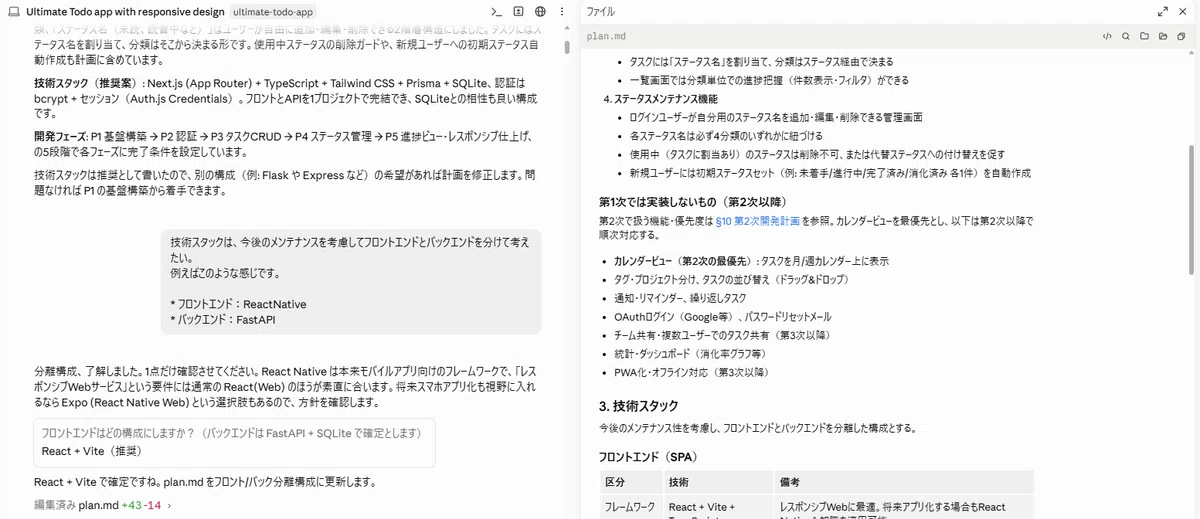This screenshot has width=1200, height=519.
Task: Click the ultimate-todo-app project tag
Action: tap(272, 12)
